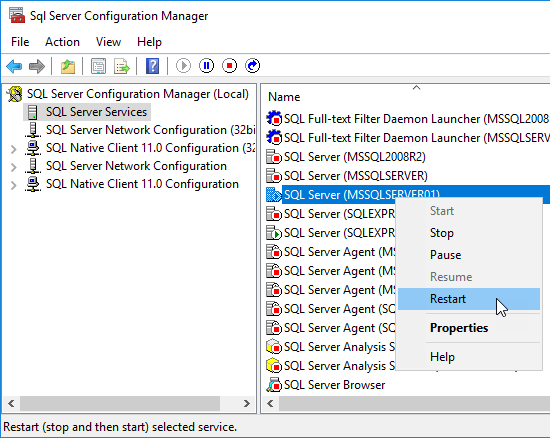550x438 pixels.
Task: Click the SQL Full-text Filter Daemon Launcher (MSSQLSERV icon
Action: tap(274, 137)
